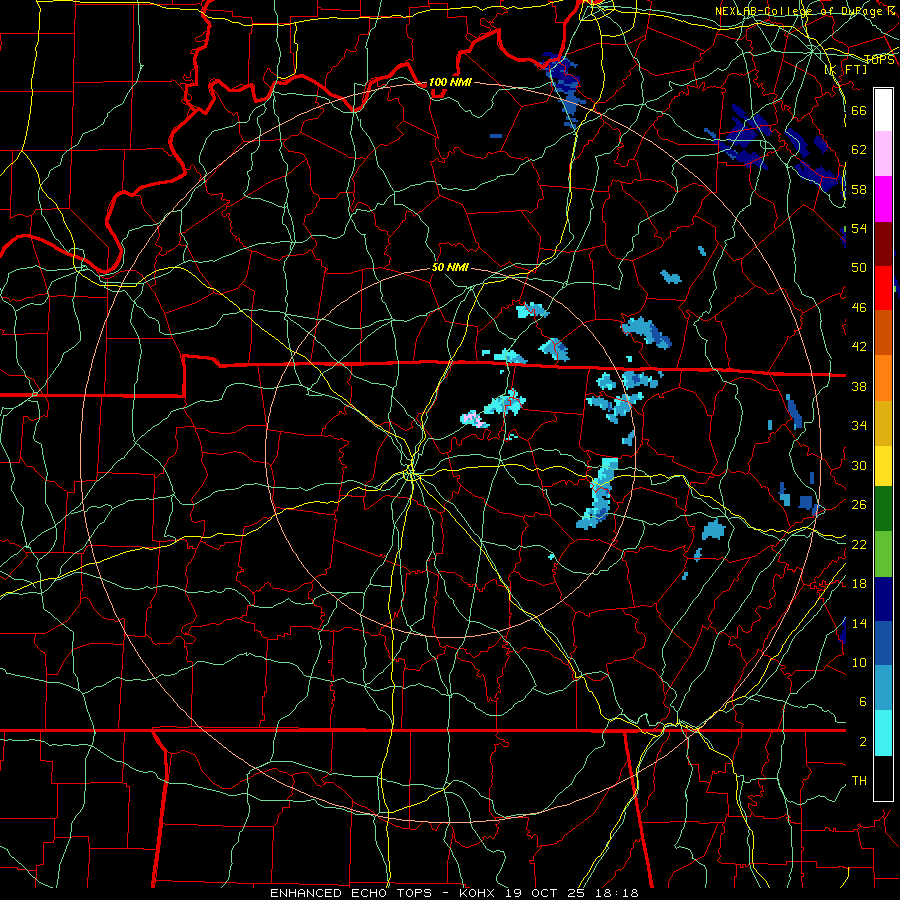Pick the dark red color scale swatch

883,244
